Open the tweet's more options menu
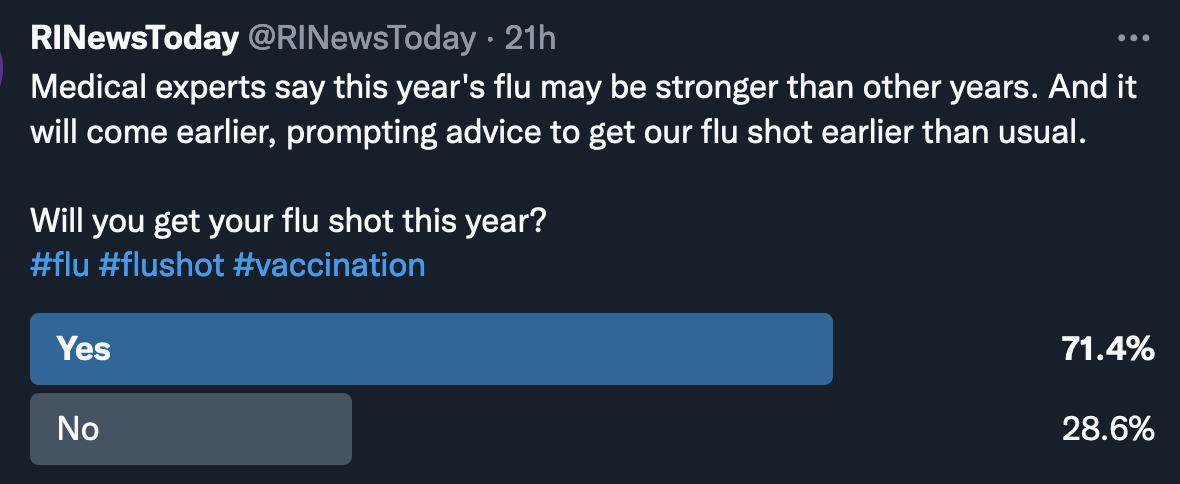 tap(1133, 39)
